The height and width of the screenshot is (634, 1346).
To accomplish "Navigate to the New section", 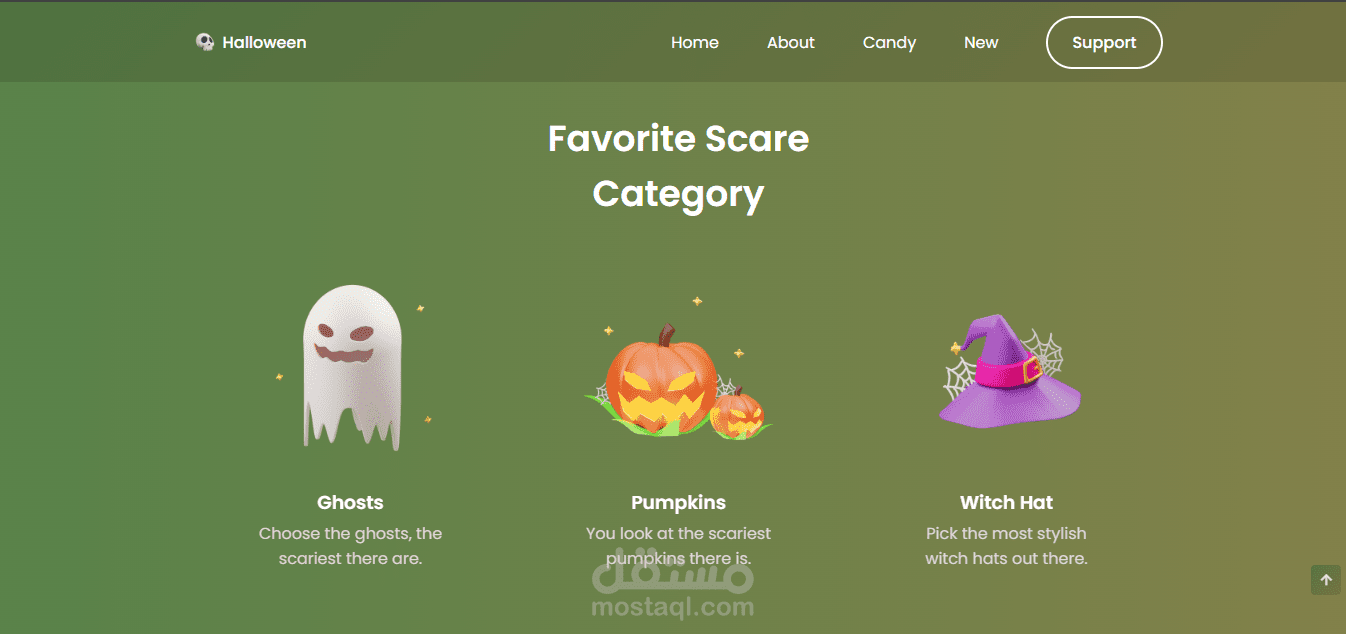I will (981, 42).
